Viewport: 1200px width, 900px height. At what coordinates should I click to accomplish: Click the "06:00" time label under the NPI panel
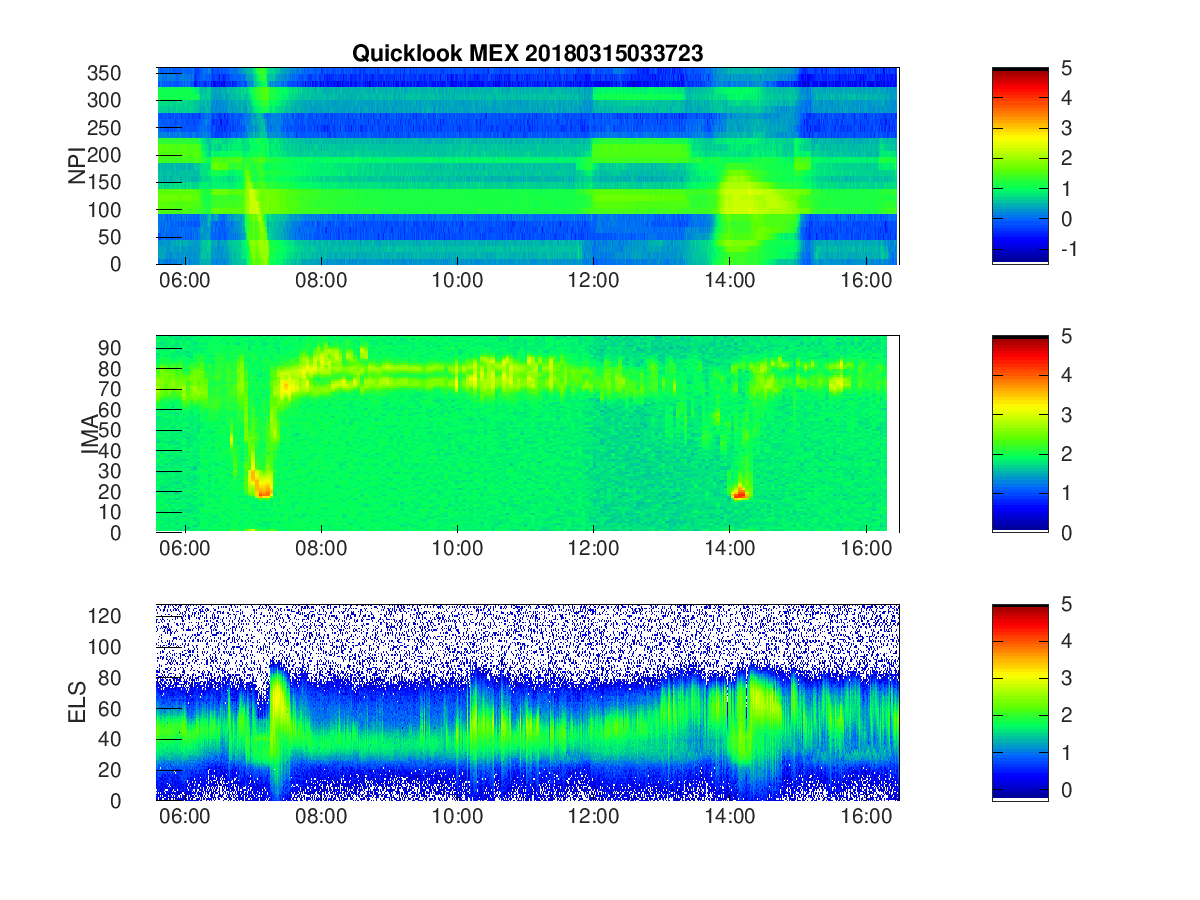tap(185, 282)
